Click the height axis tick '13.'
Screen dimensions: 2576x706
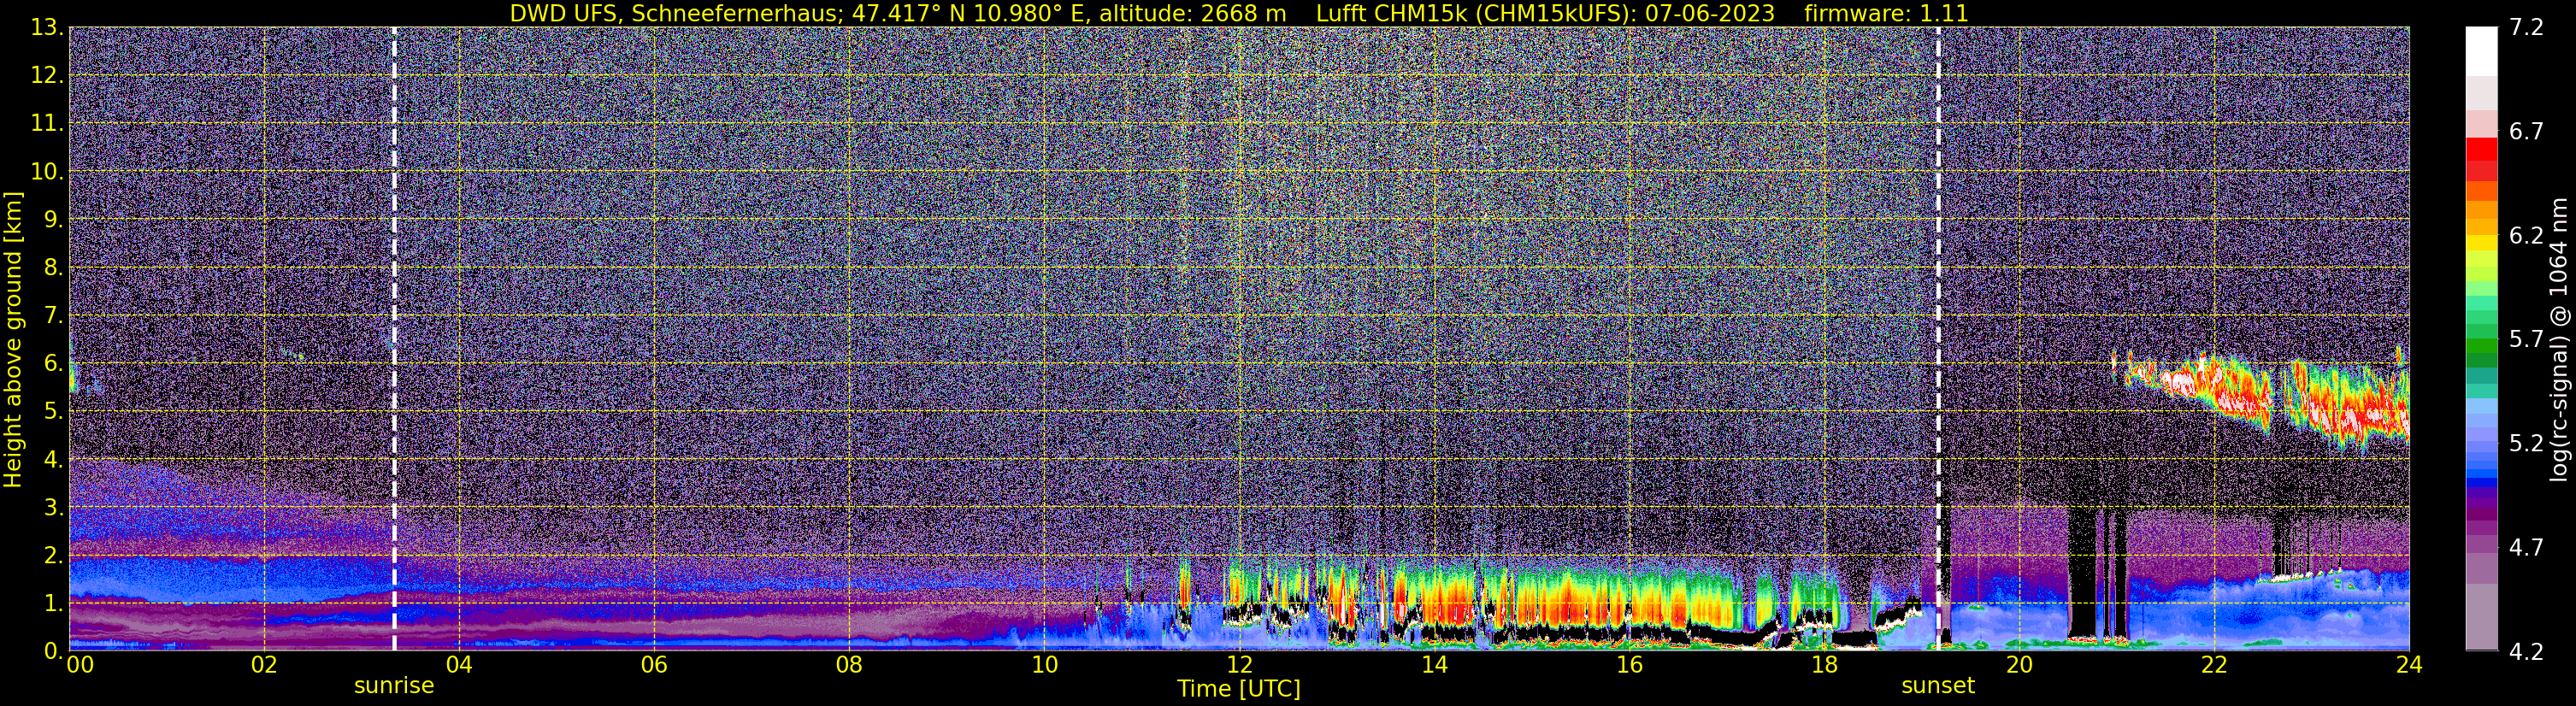[47, 27]
